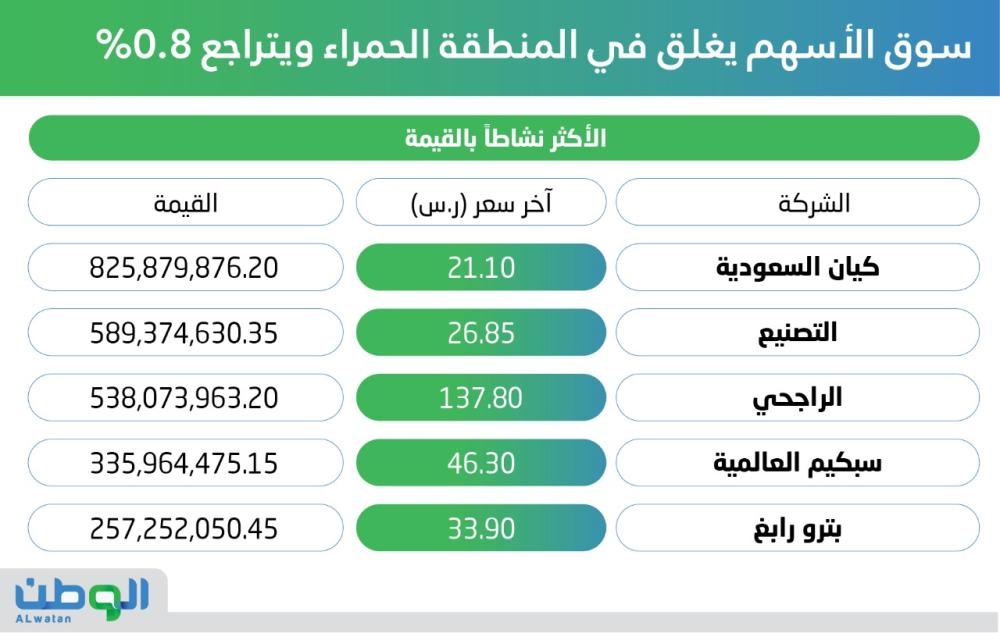The width and height of the screenshot is (1000, 633).
Task: Click the 21.10 price pill
Action: (x=481, y=267)
